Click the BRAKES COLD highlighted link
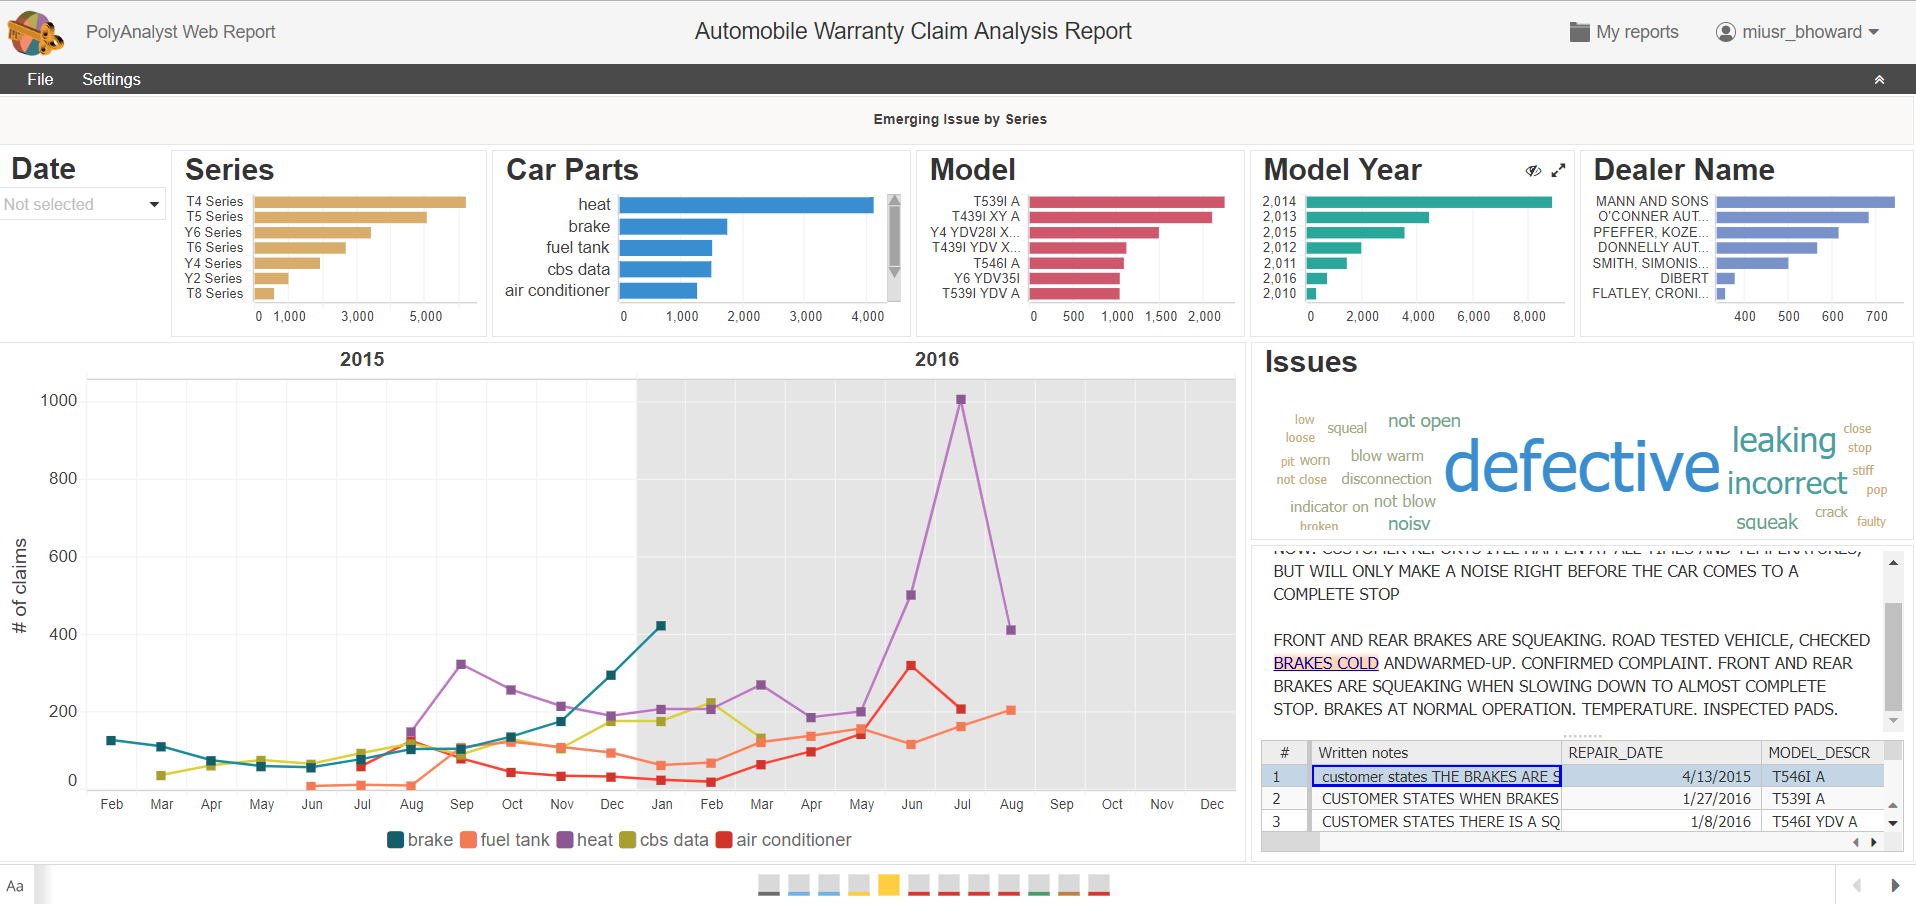This screenshot has width=1916, height=904. point(1326,663)
